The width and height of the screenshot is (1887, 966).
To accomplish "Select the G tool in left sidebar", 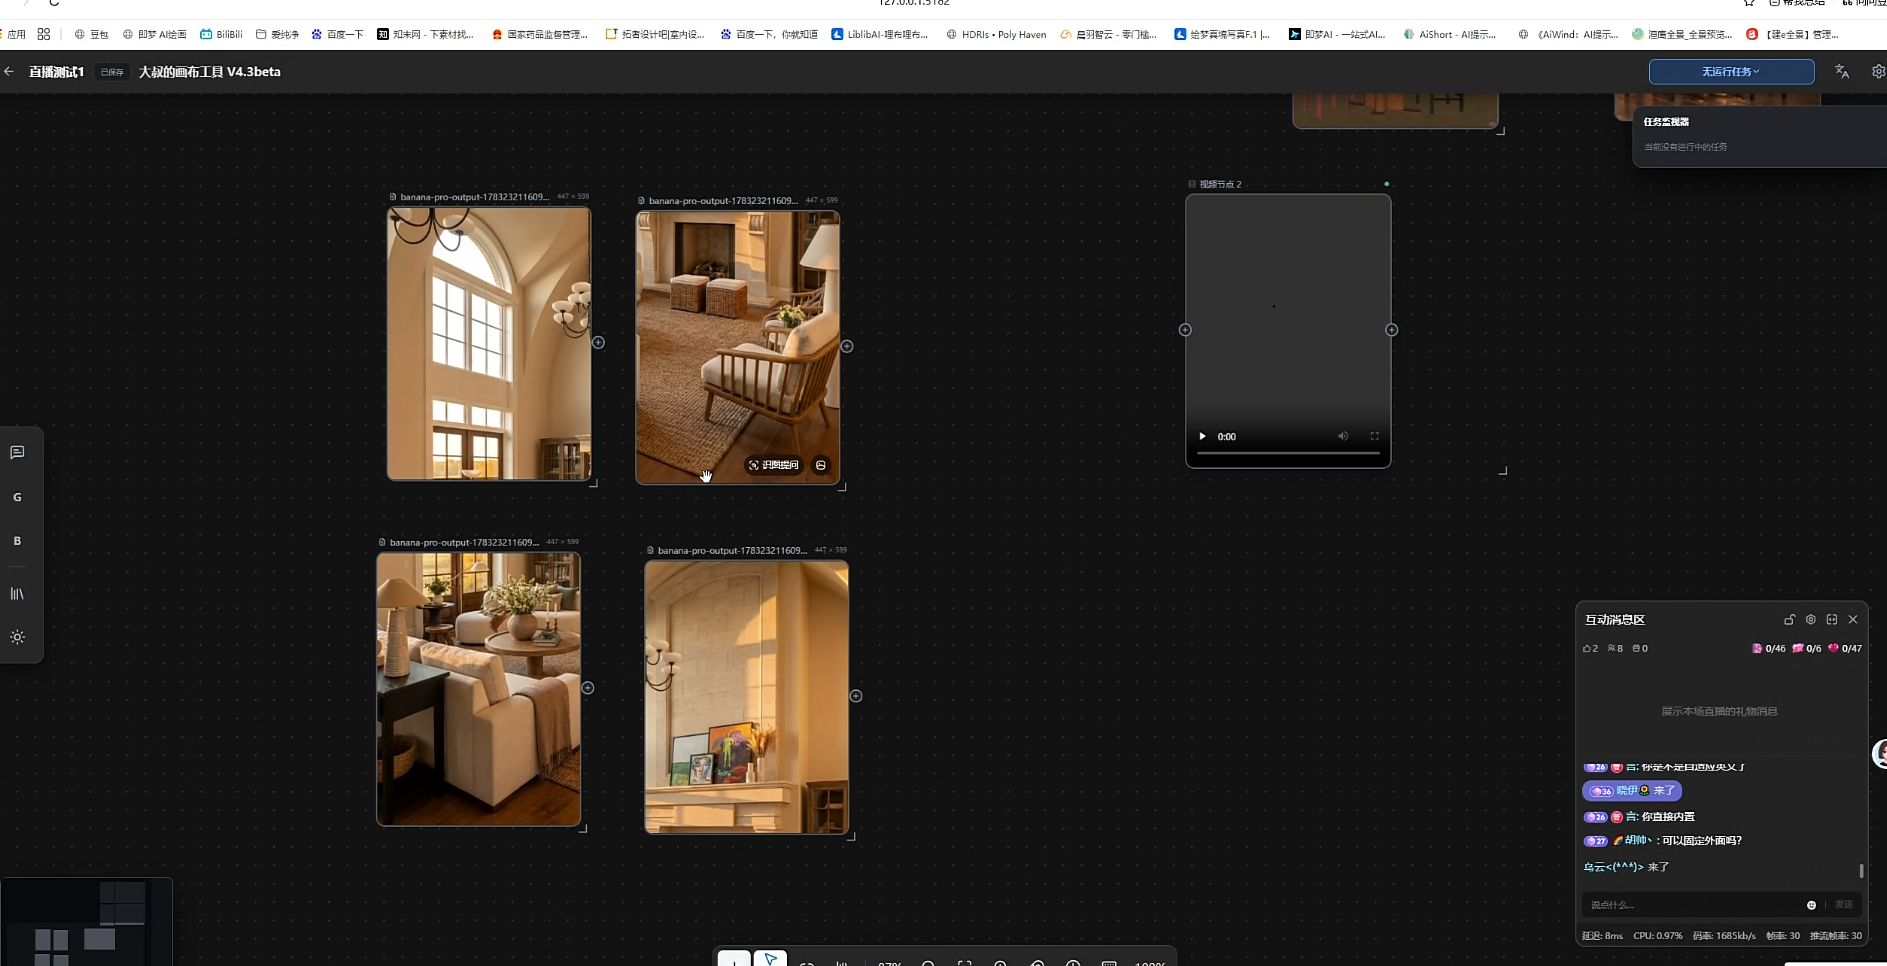I will 17,497.
